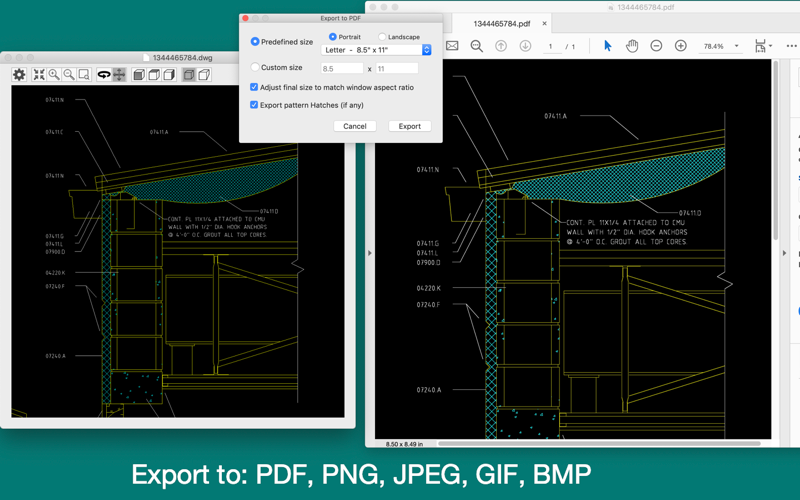
Task: Expand the left panel arrow in PDF viewer
Action: [x=370, y=253]
